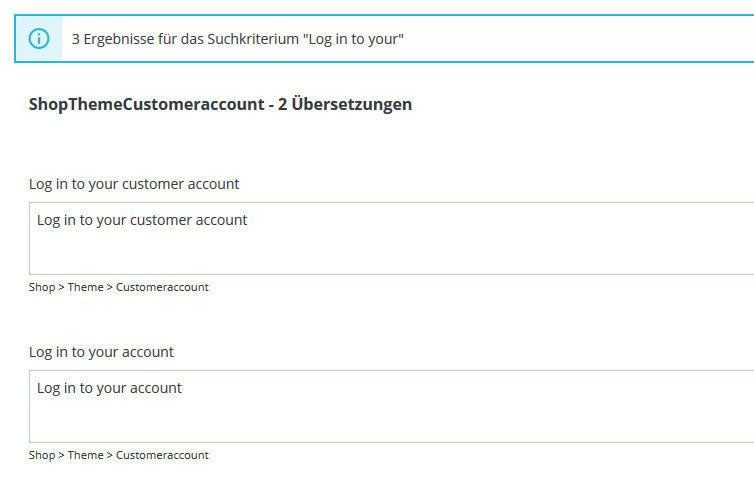
Task: Click 'Theme' in the bottom breadcrumb
Action: (x=85, y=455)
